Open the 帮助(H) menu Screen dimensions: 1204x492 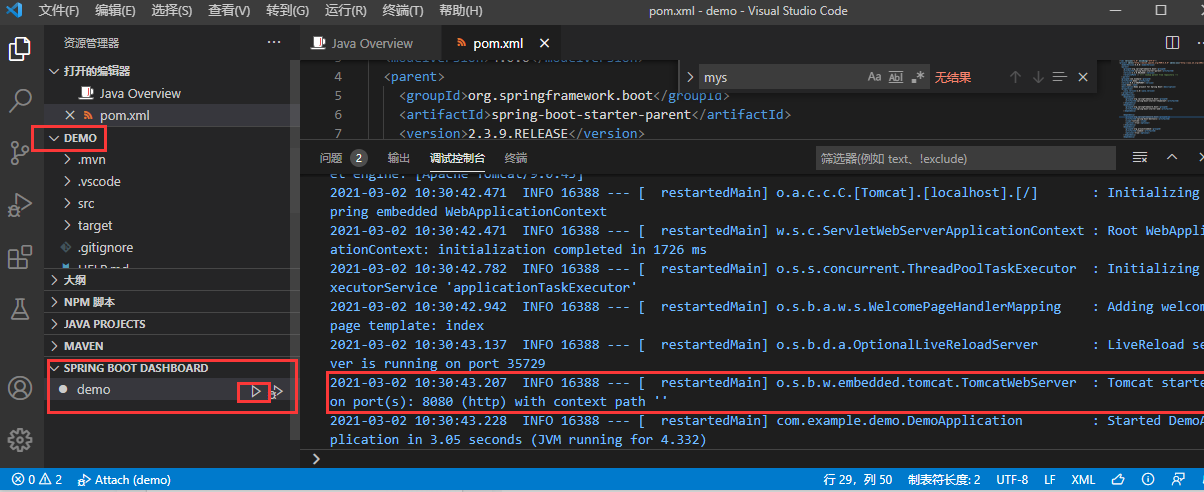[x=459, y=11]
